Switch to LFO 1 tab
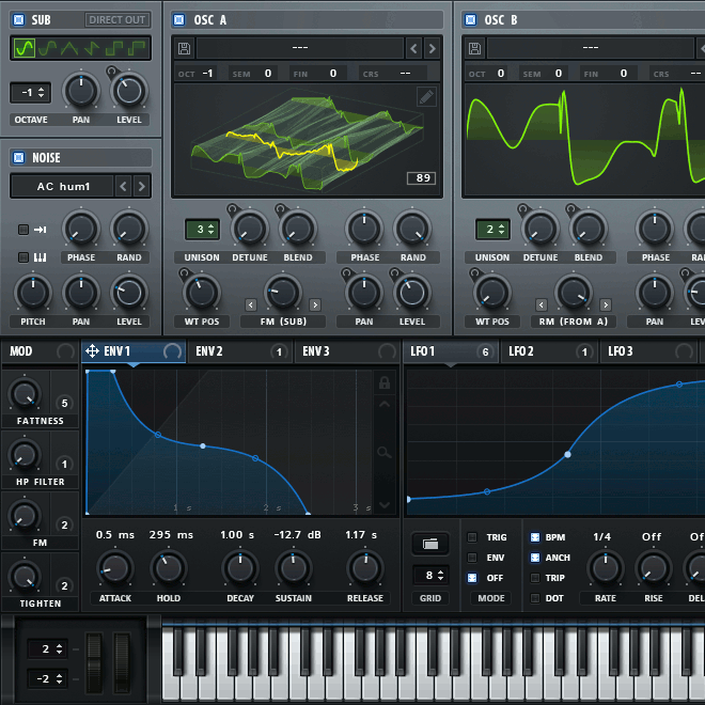The width and height of the screenshot is (705, 705). 452,351
